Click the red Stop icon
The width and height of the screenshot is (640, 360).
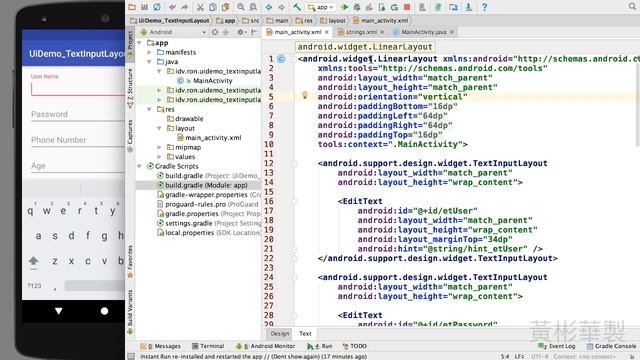(407, 7)
